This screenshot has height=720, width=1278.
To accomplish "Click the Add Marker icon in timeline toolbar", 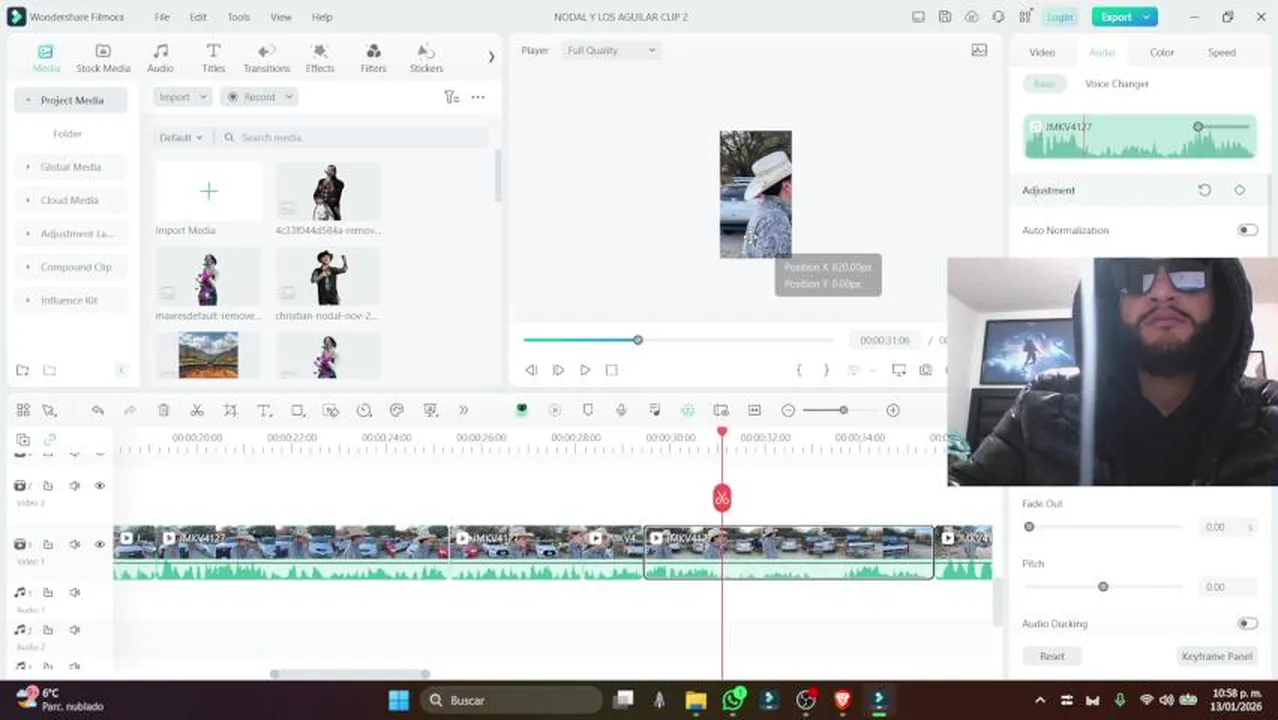I will 588,410.
